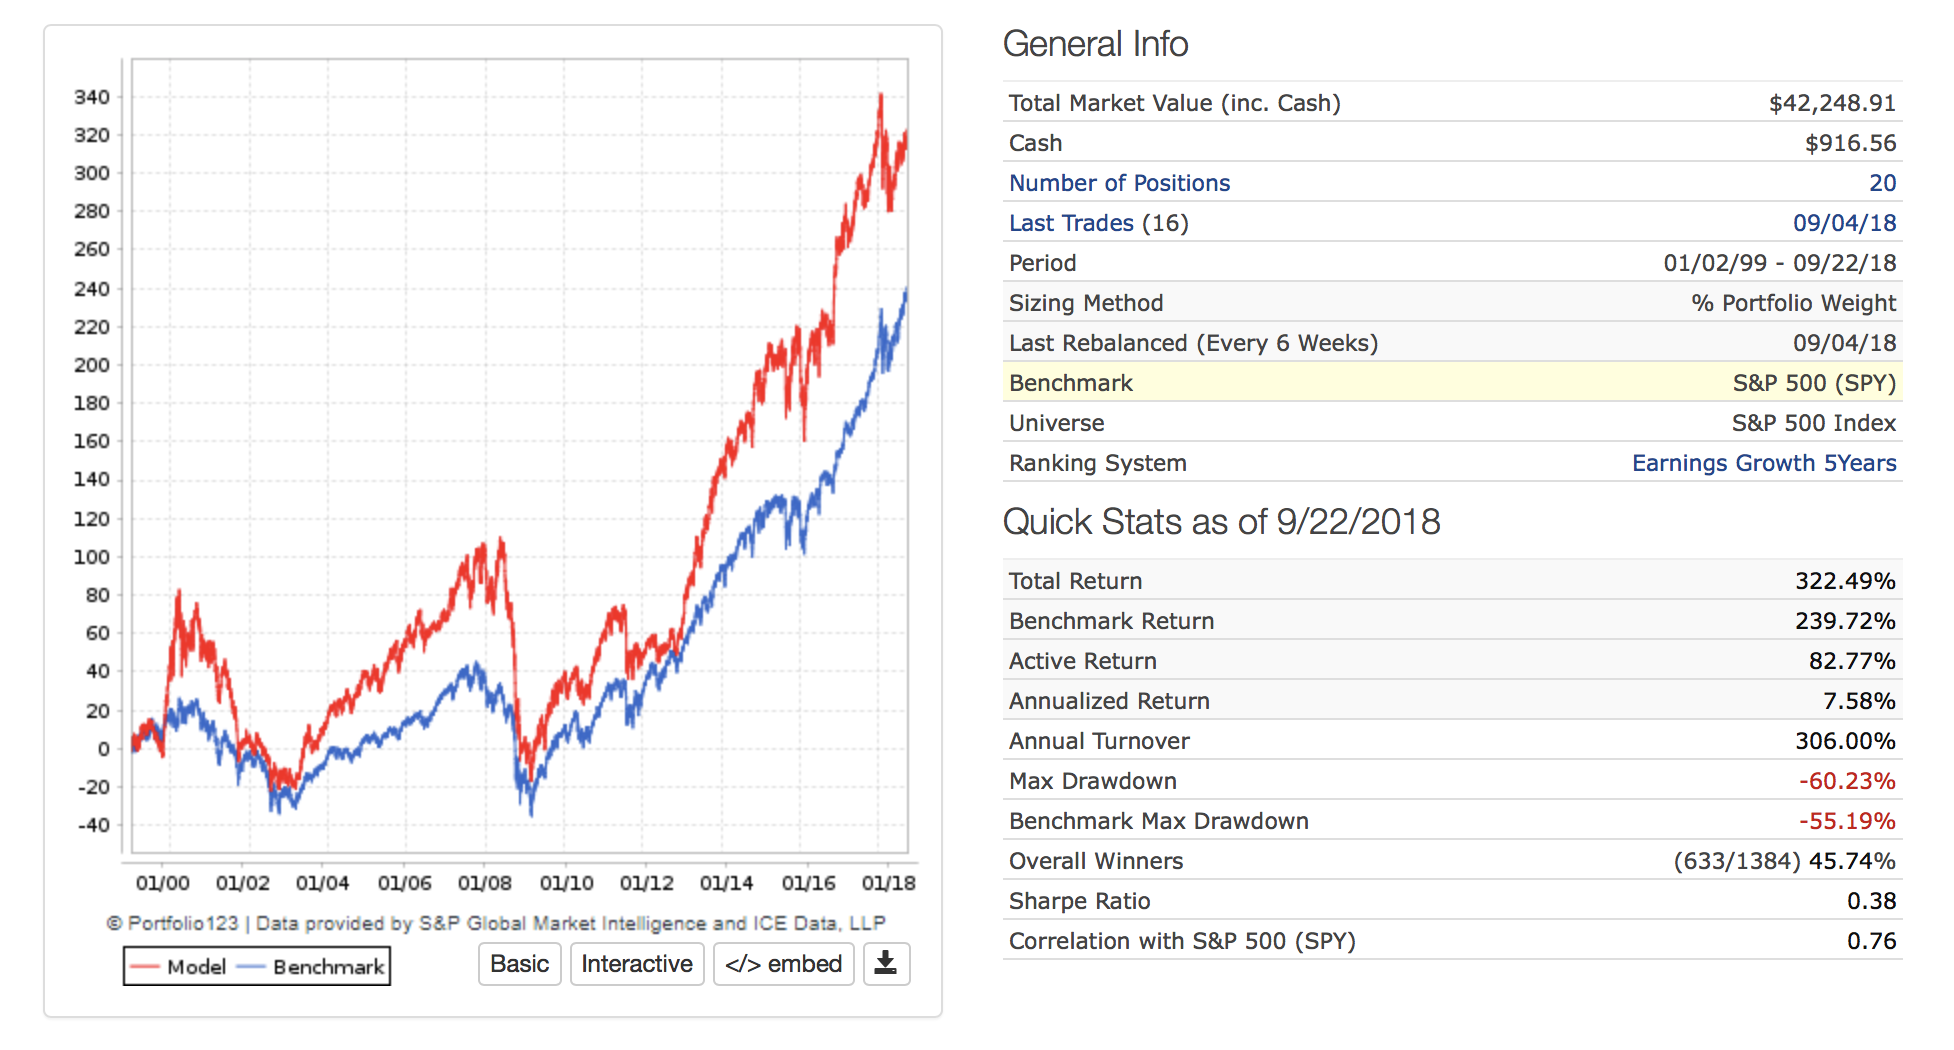Open the Last Trades link

pyautogui.click(x=1071, y=223)
